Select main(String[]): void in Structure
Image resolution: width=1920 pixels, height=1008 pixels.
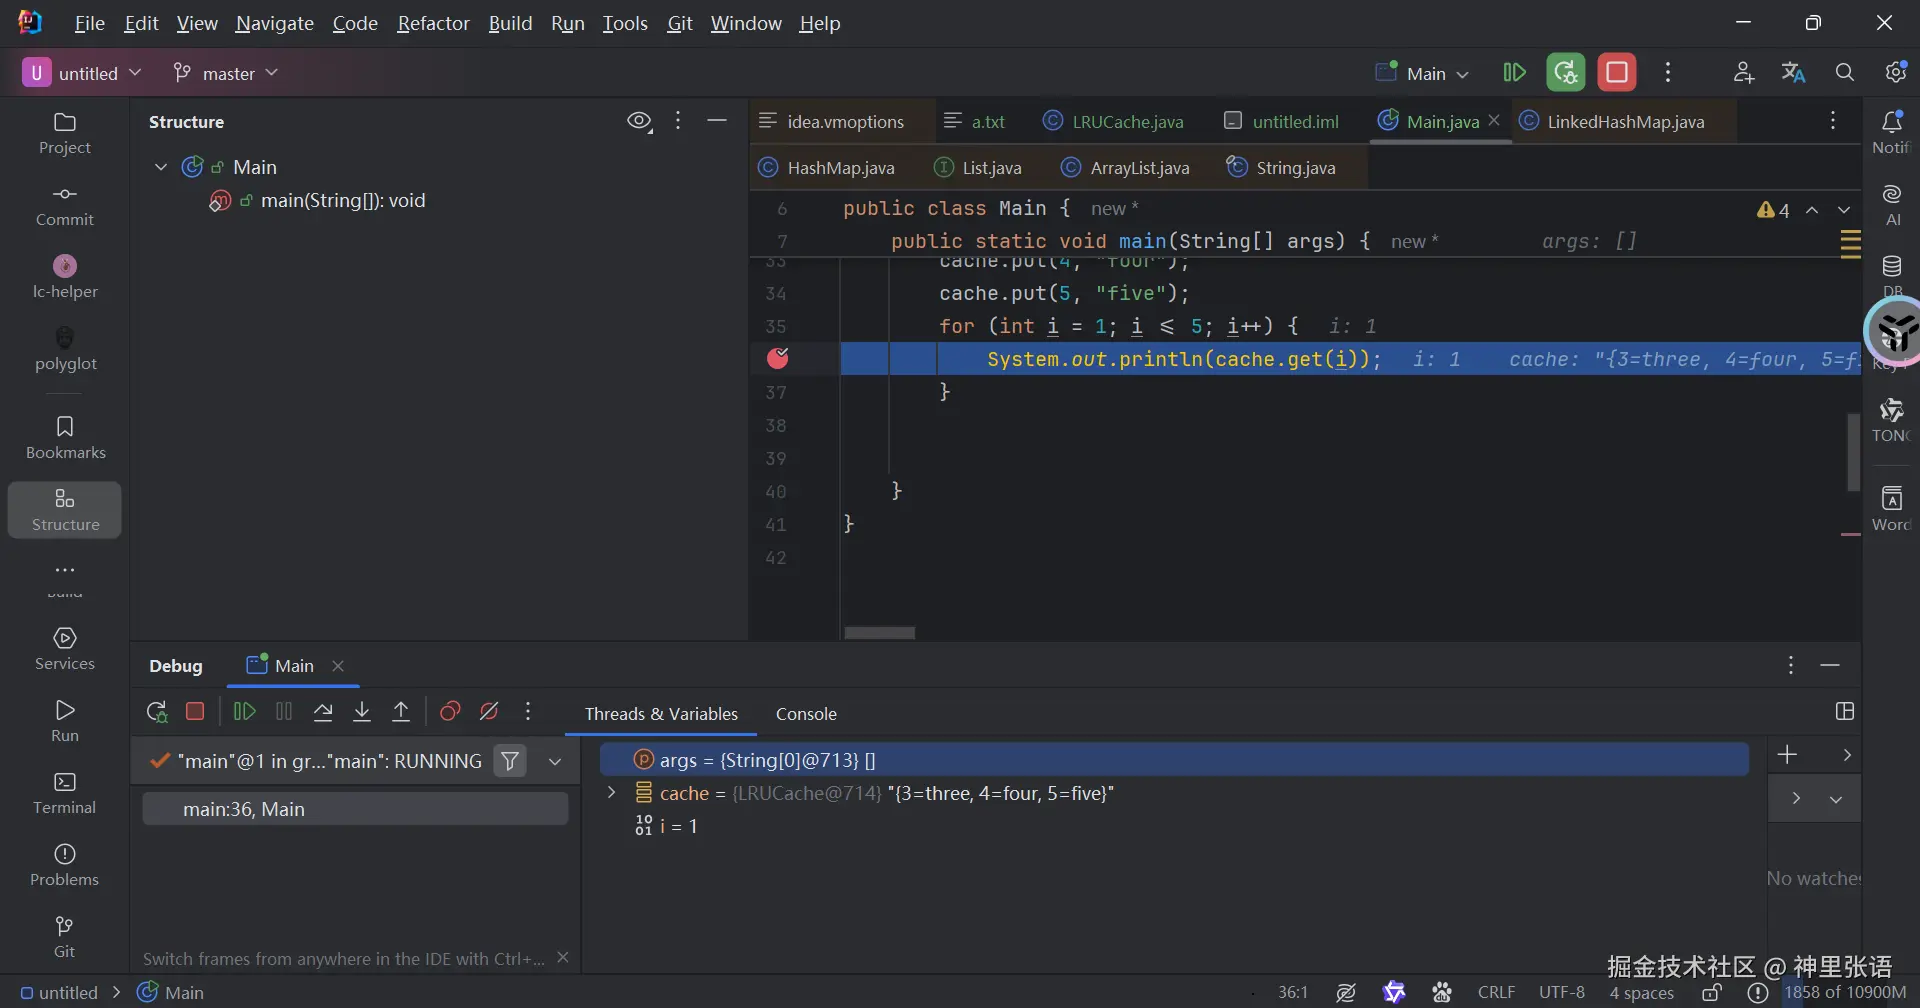click(x=343, y=201)
